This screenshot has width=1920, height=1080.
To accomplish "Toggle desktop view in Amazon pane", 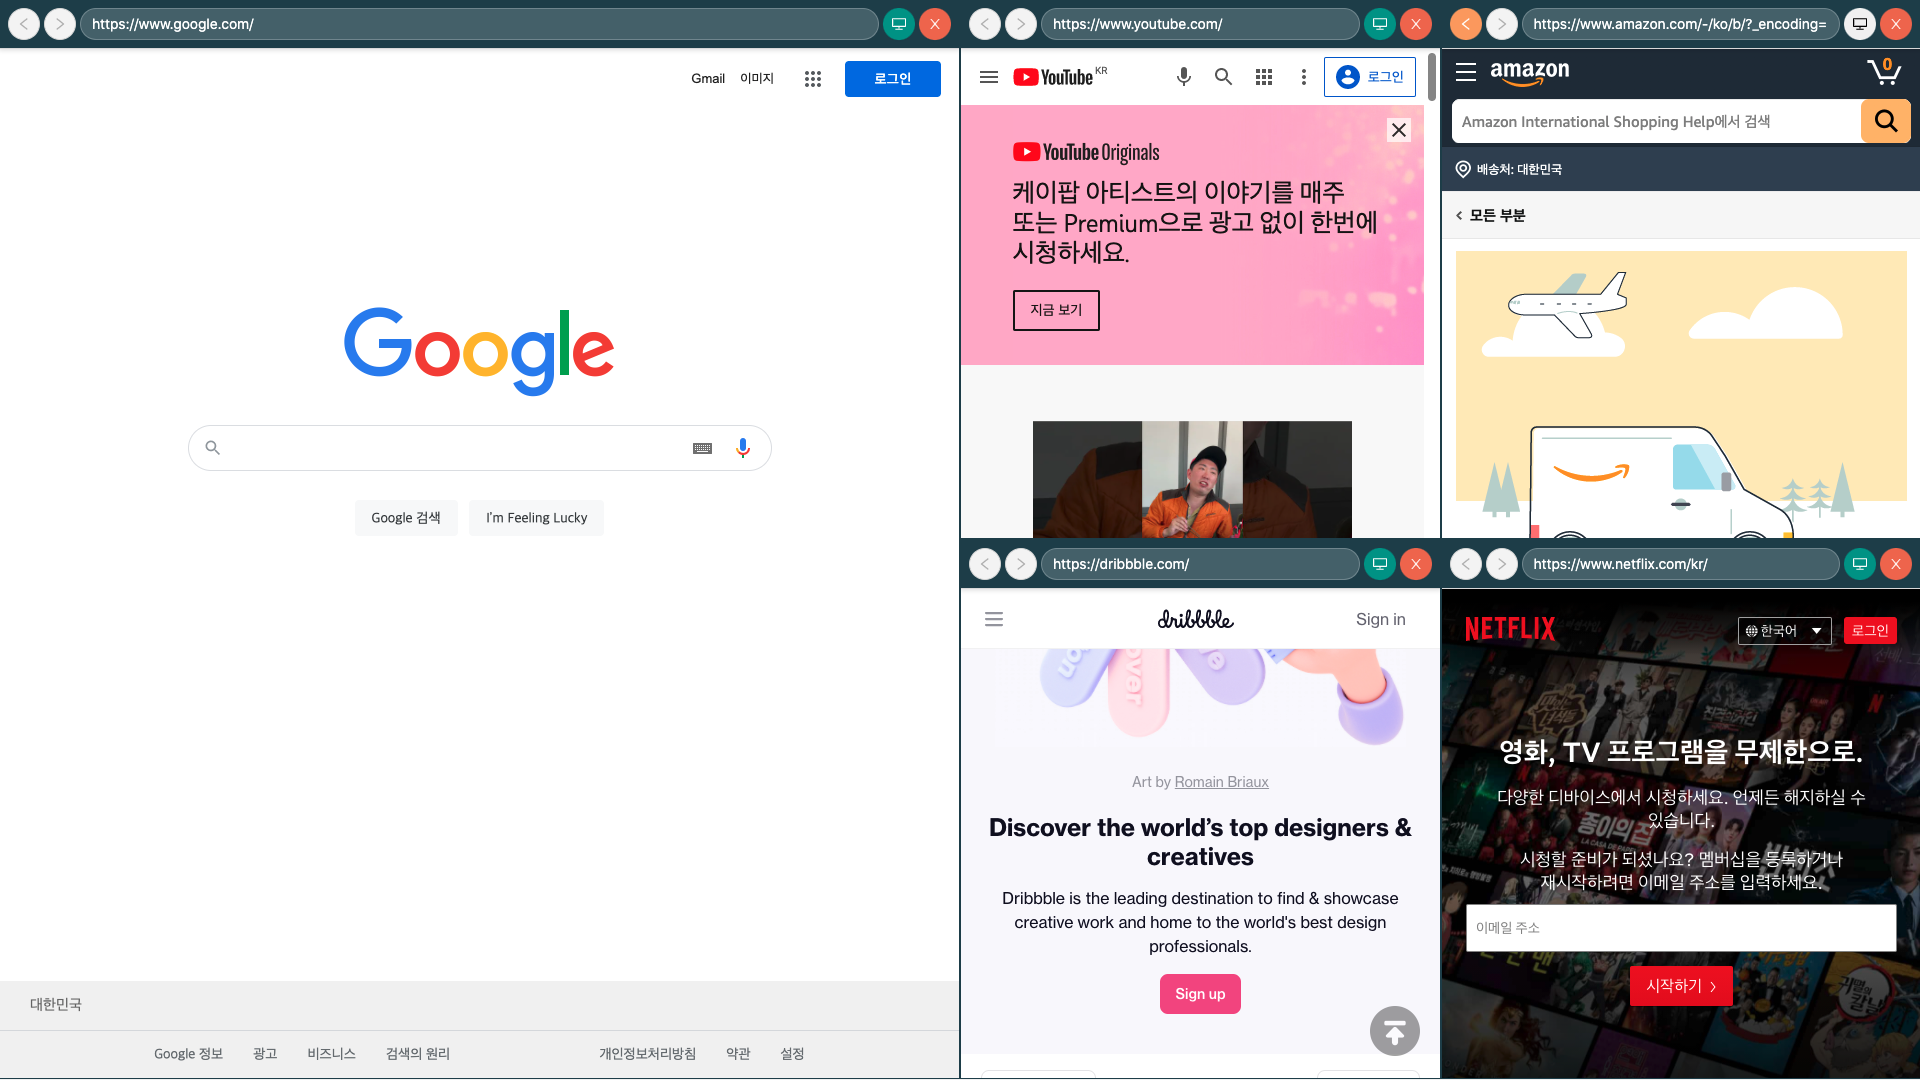I will click(1860, 24).
